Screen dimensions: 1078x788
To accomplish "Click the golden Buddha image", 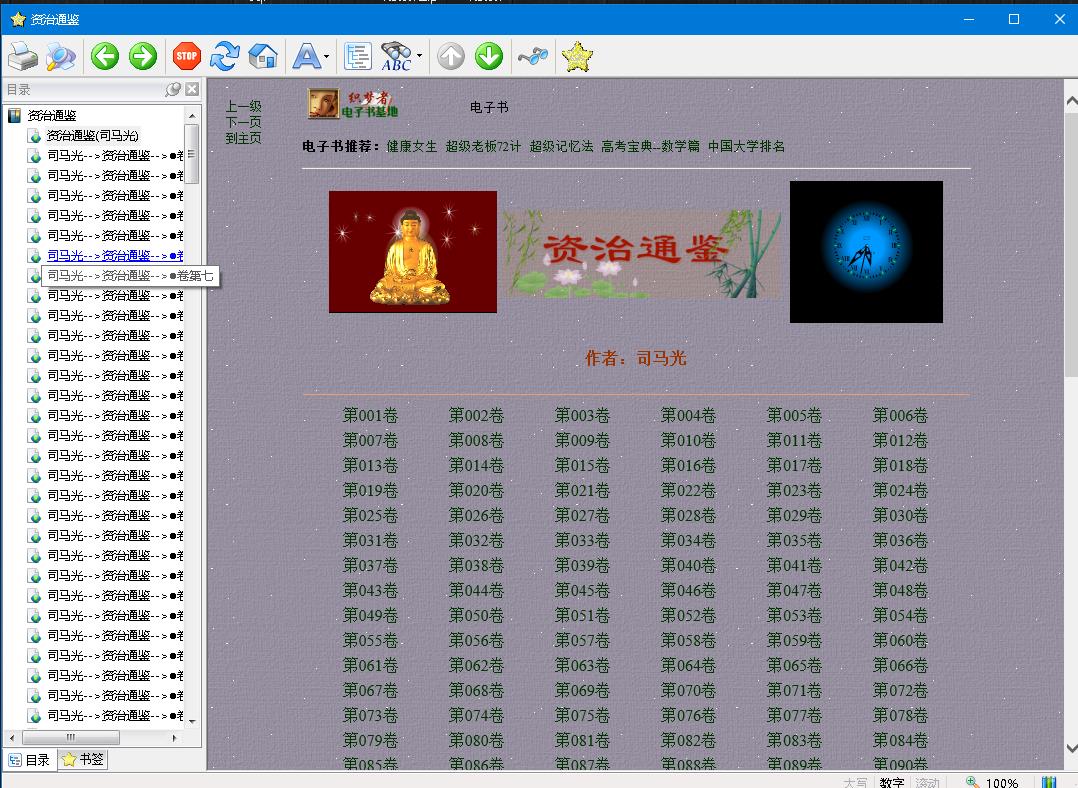I will pyautogui.click(x=412, y=252).
